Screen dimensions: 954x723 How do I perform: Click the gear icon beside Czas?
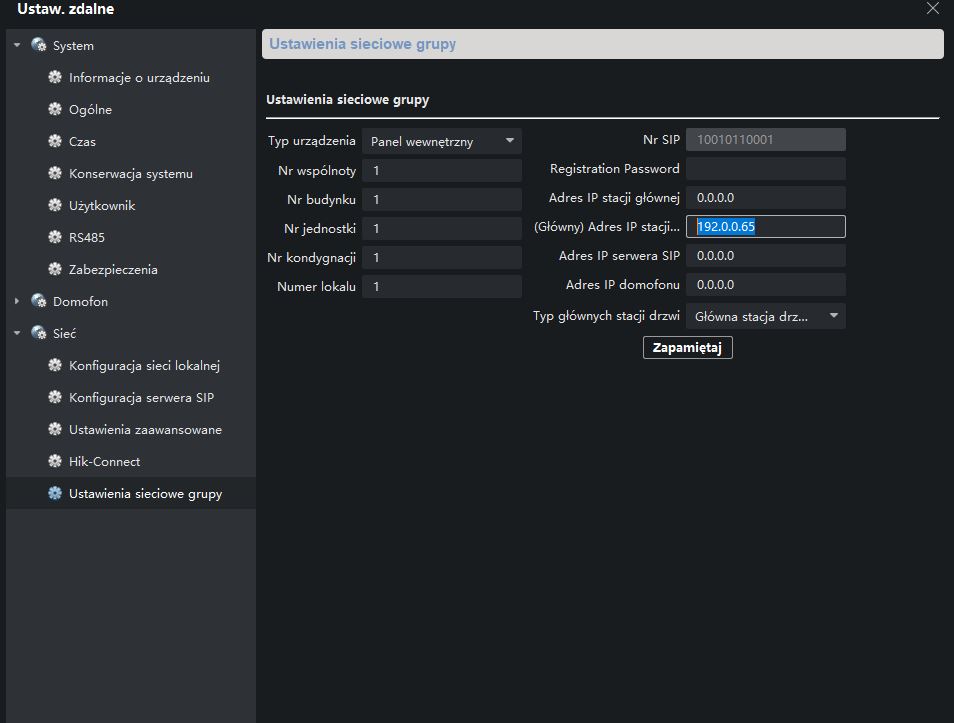(x=55, y=142)
